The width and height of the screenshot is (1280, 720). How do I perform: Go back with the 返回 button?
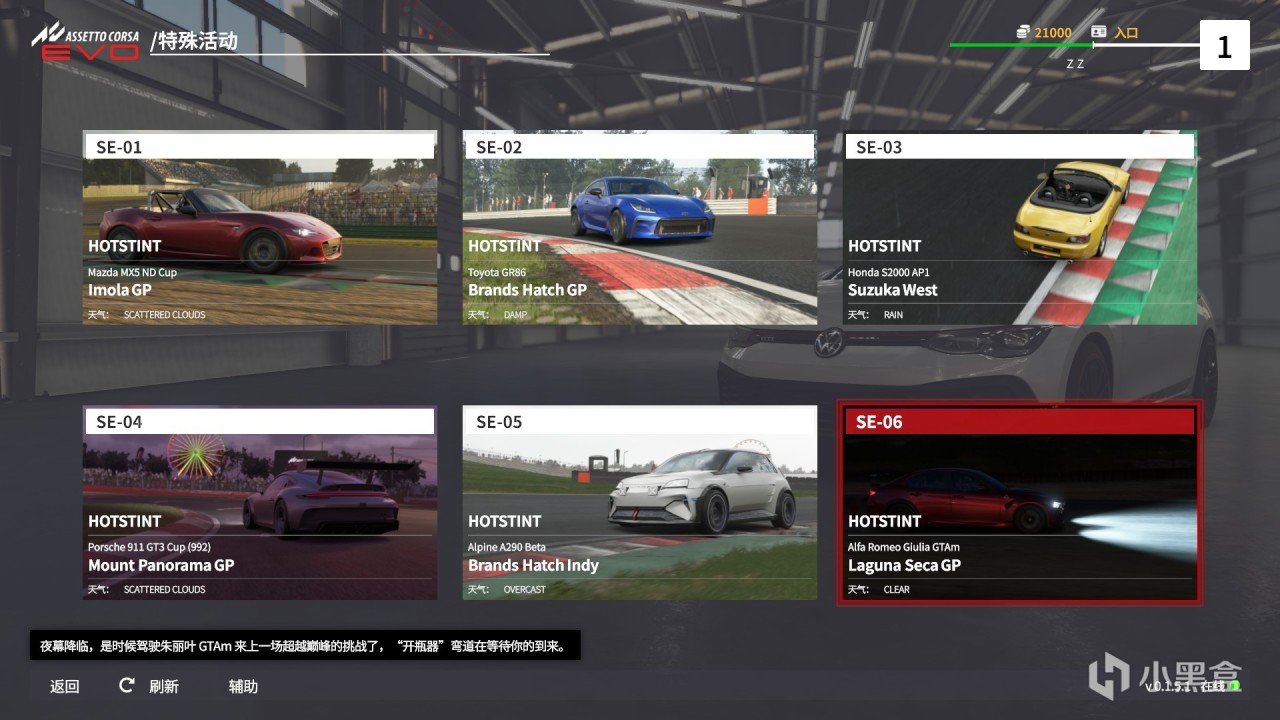pyautogui.click(x=65, y=686)
